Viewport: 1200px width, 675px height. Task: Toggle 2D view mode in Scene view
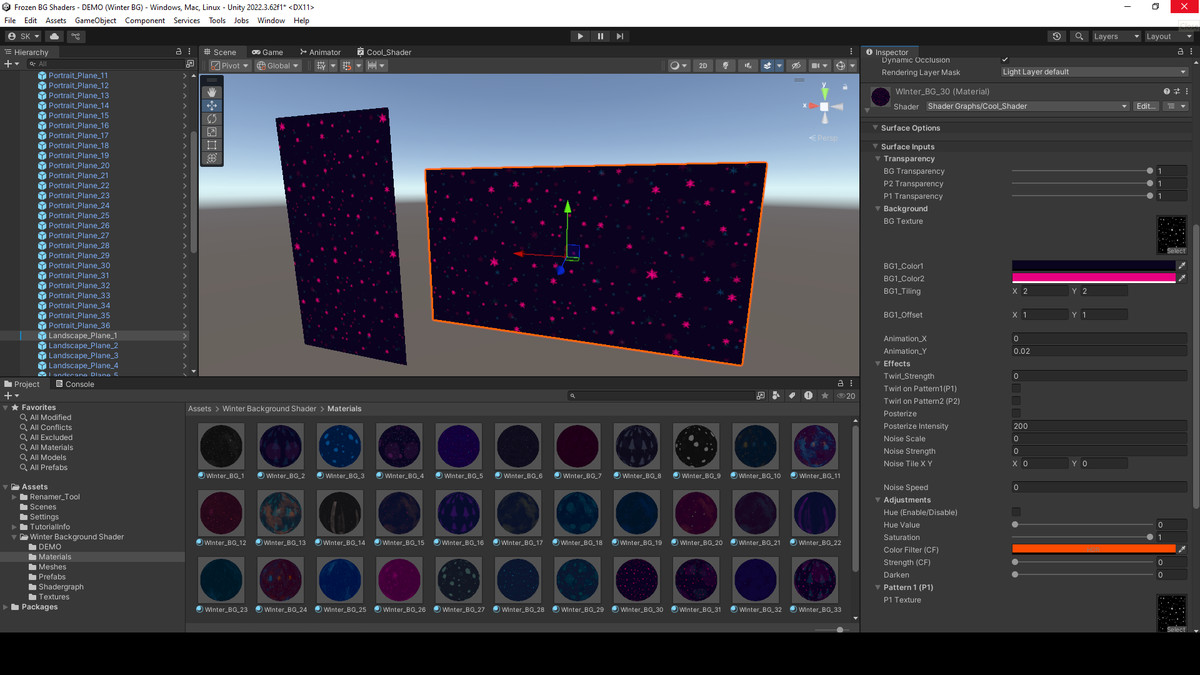tap(703, 66)
